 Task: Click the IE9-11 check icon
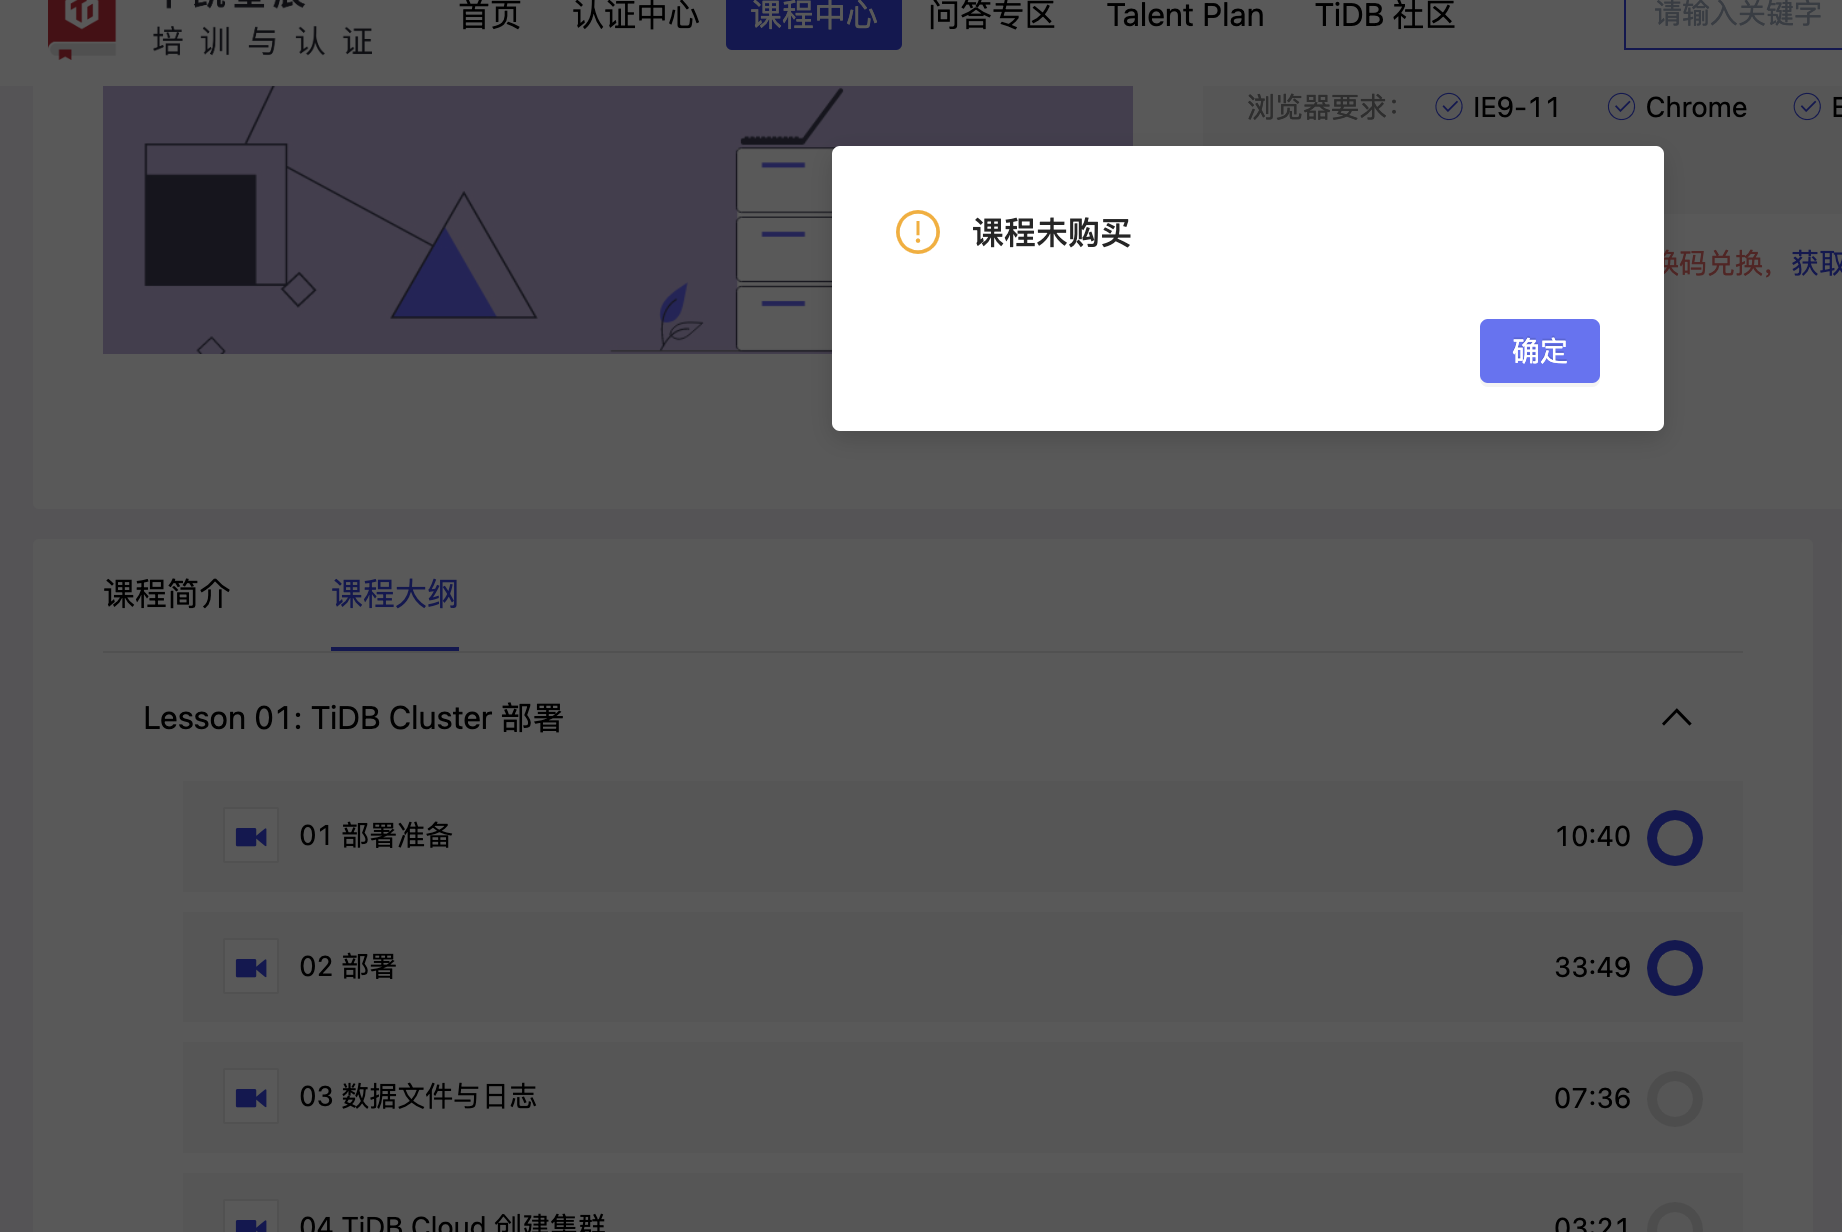pos(1448,107)
